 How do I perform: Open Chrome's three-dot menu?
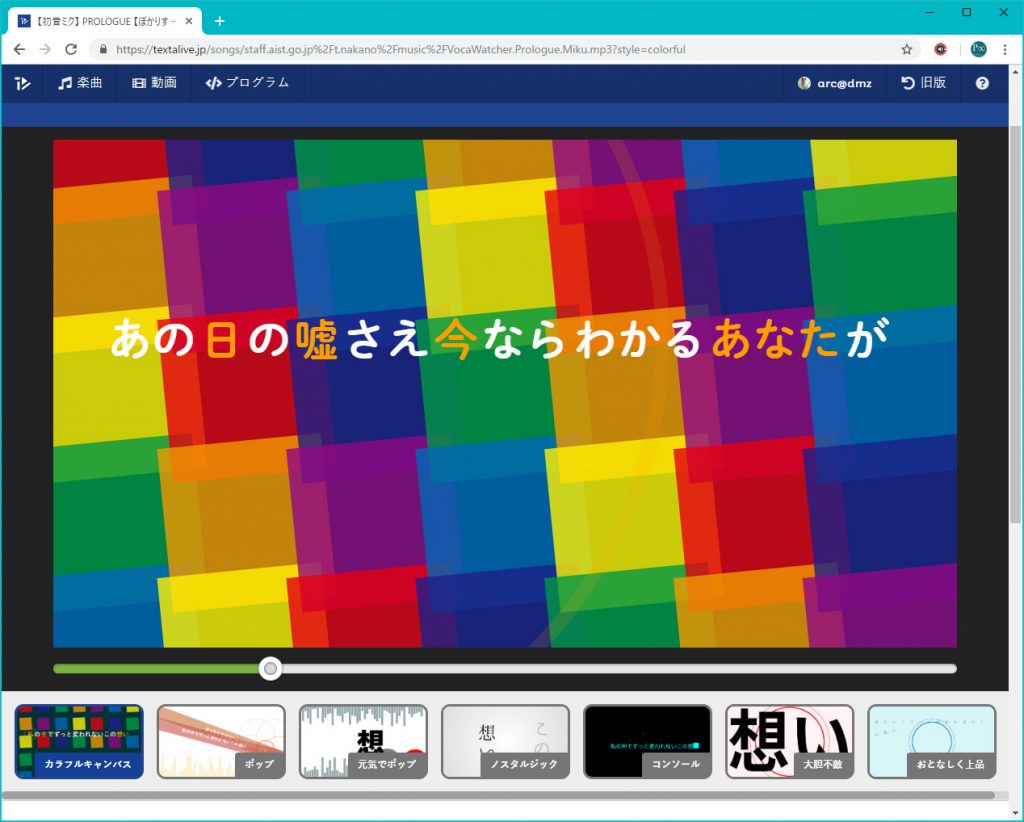[x=1005, y=49]
